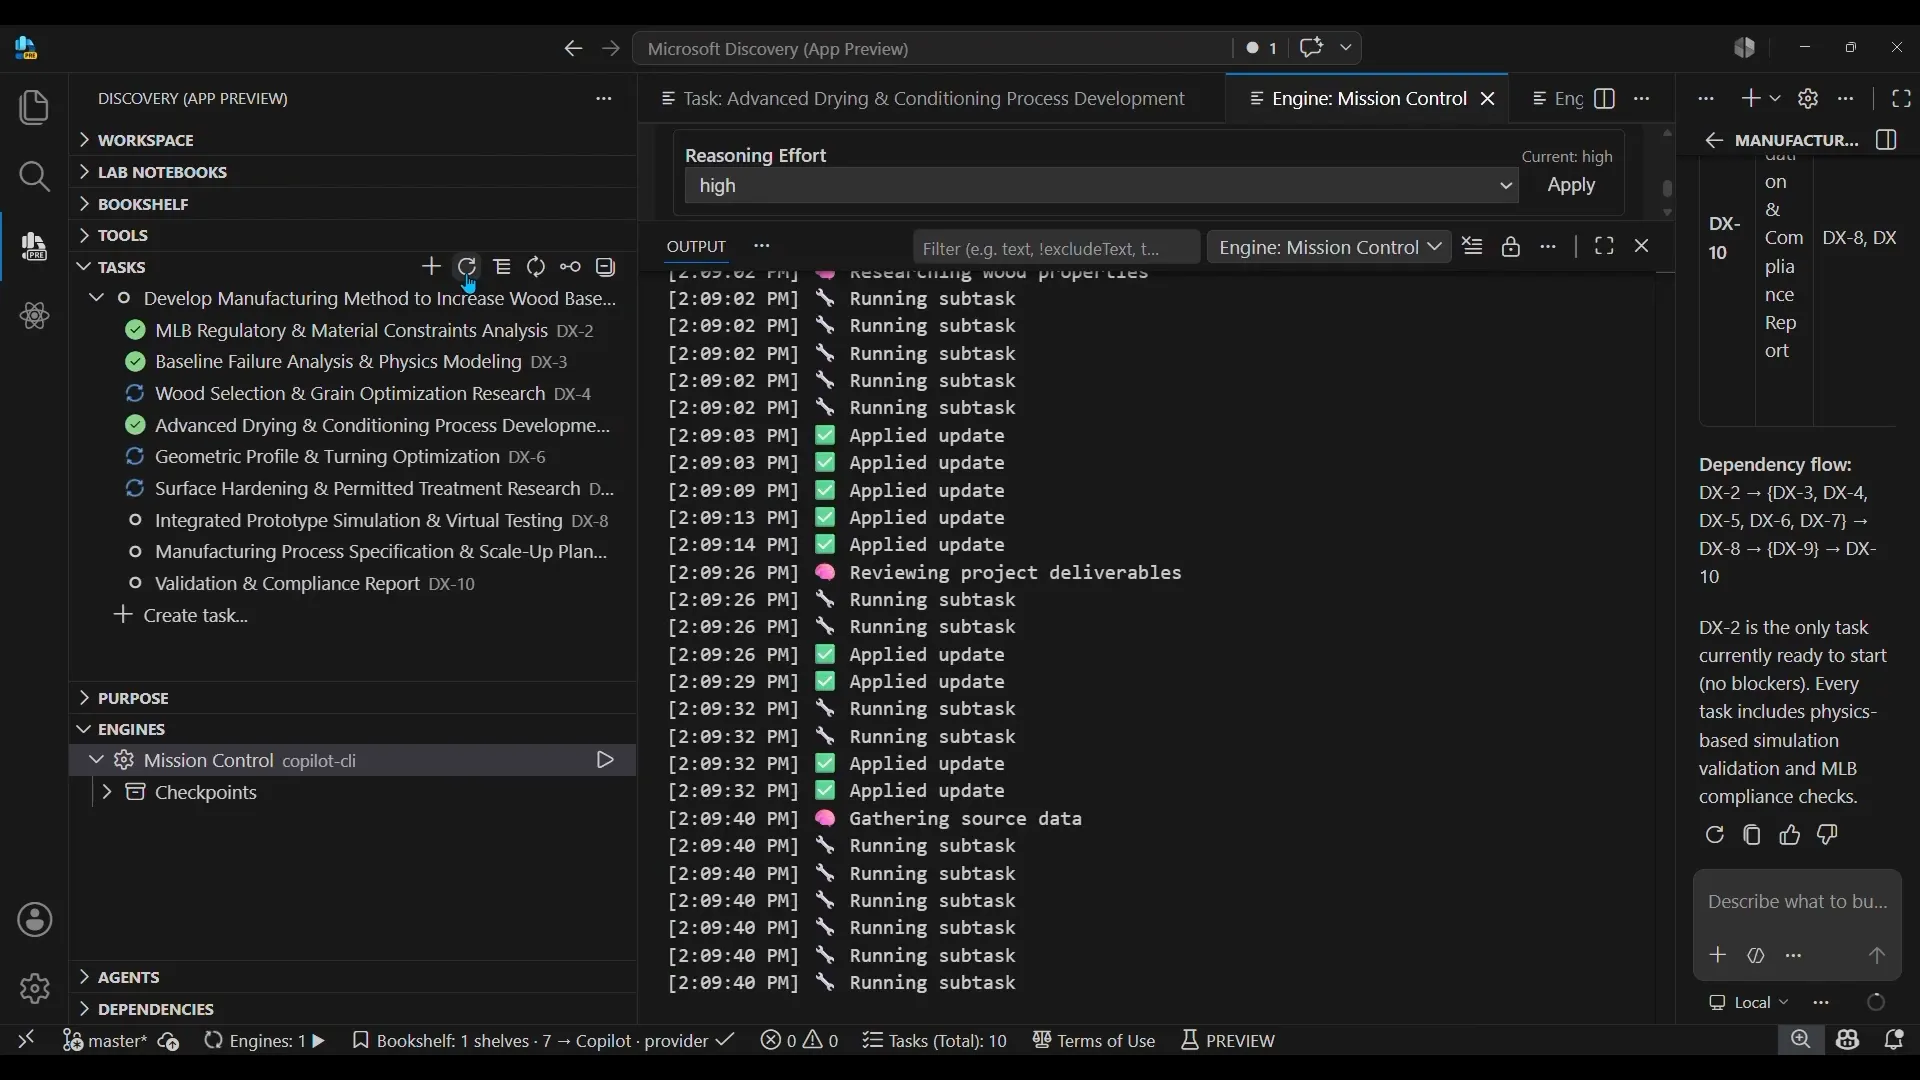1920x1080 pixels.
Task: Go back from MANUFACTUR chat session
Action: pyautogui.click(x=1714, y=141)
